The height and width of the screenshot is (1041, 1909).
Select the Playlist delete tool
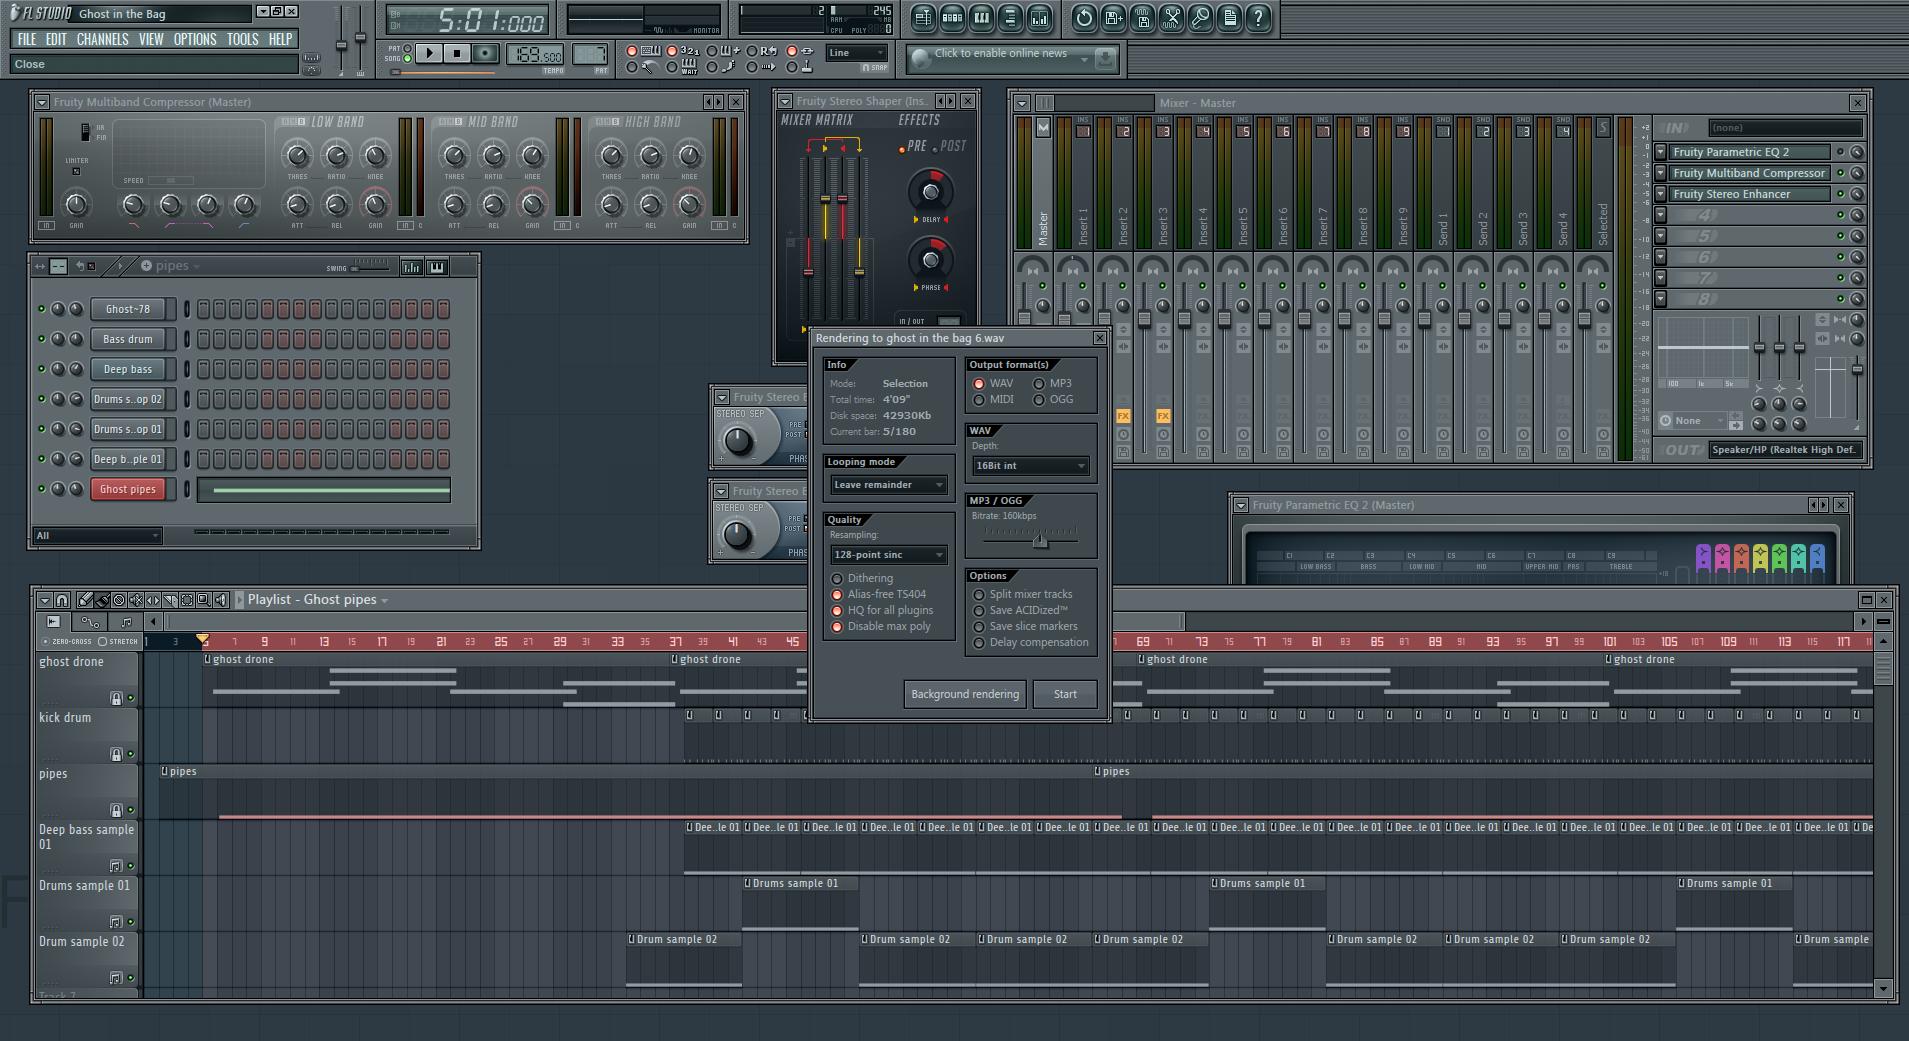[119, 600]
